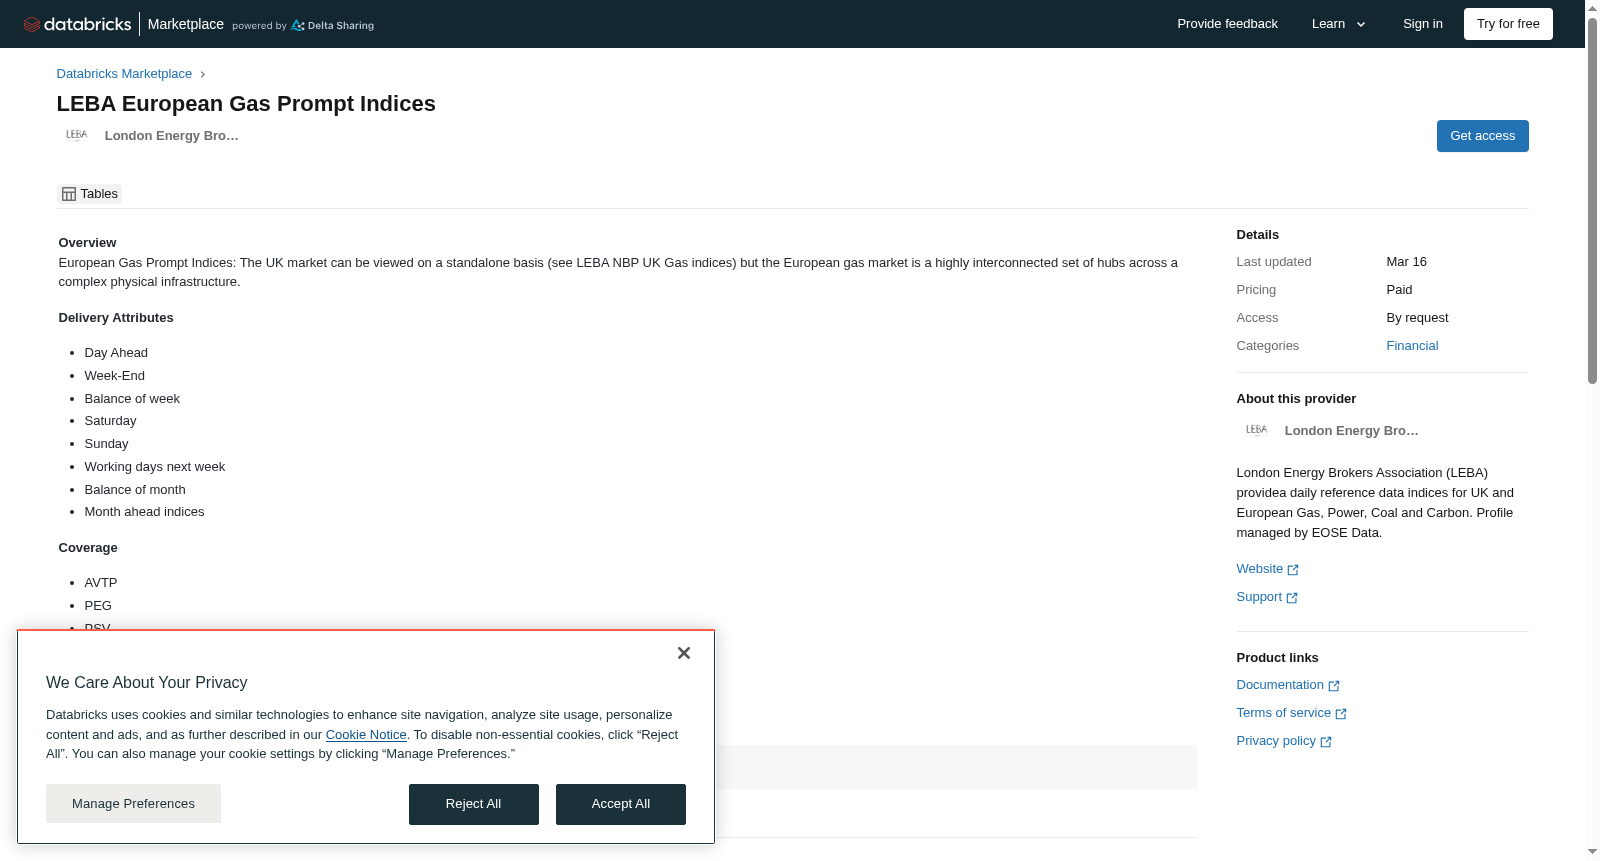1600x861 pixels.
Task: Go to Databricks Marketplace breadcrumb
Action: point(124,74)
